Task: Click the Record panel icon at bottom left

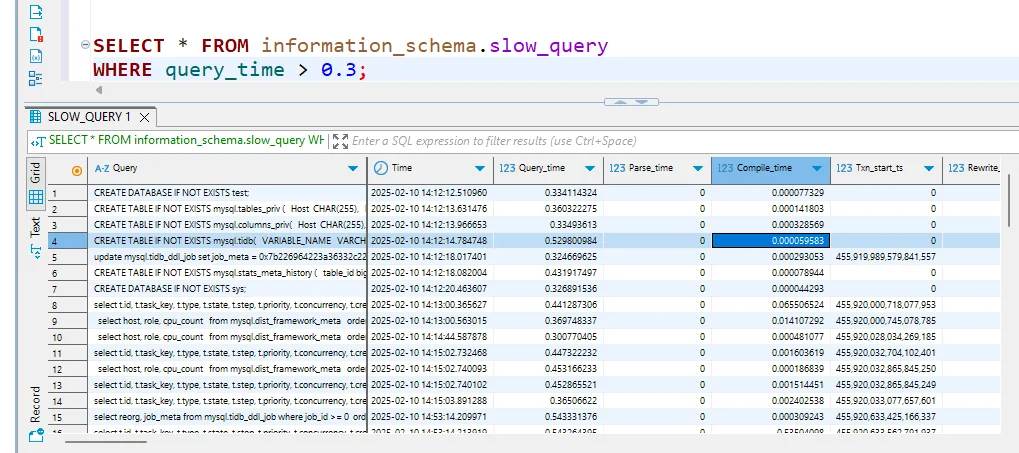Action: (36, 435)
